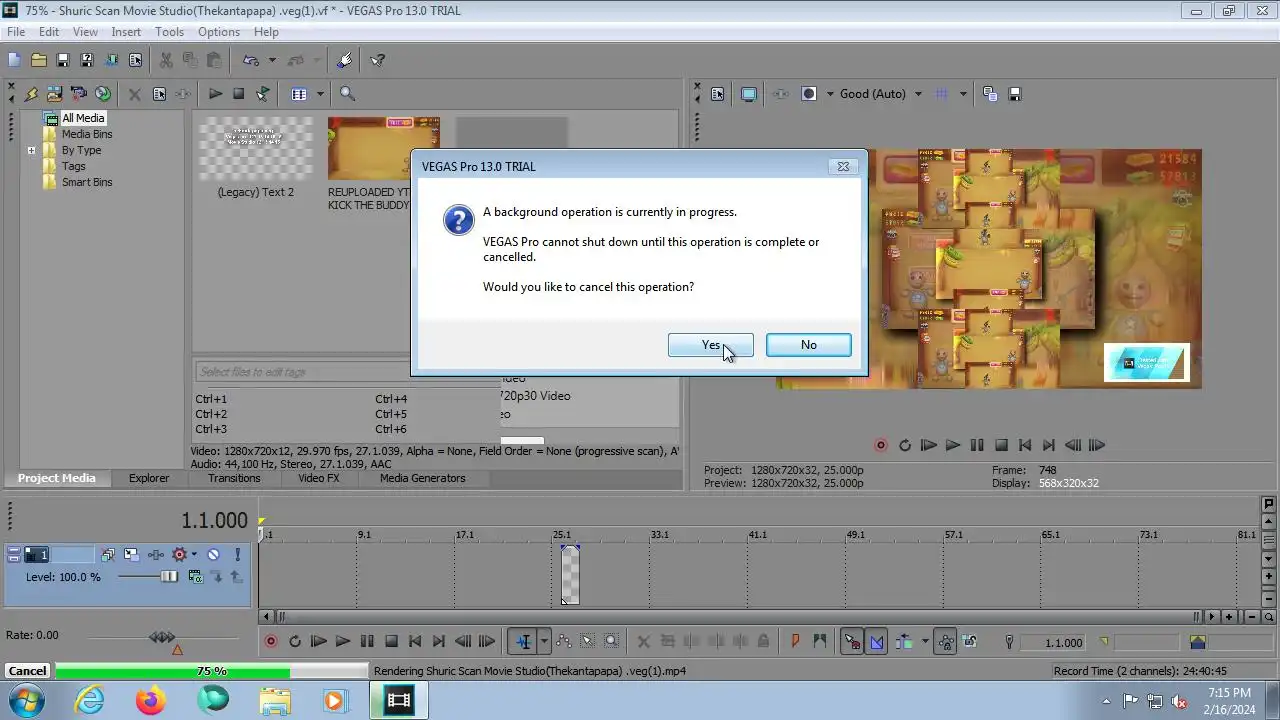The image size is (1280, 720).
Task: Start media preview in Project Media toolbar
Action: tap(215, 94)
